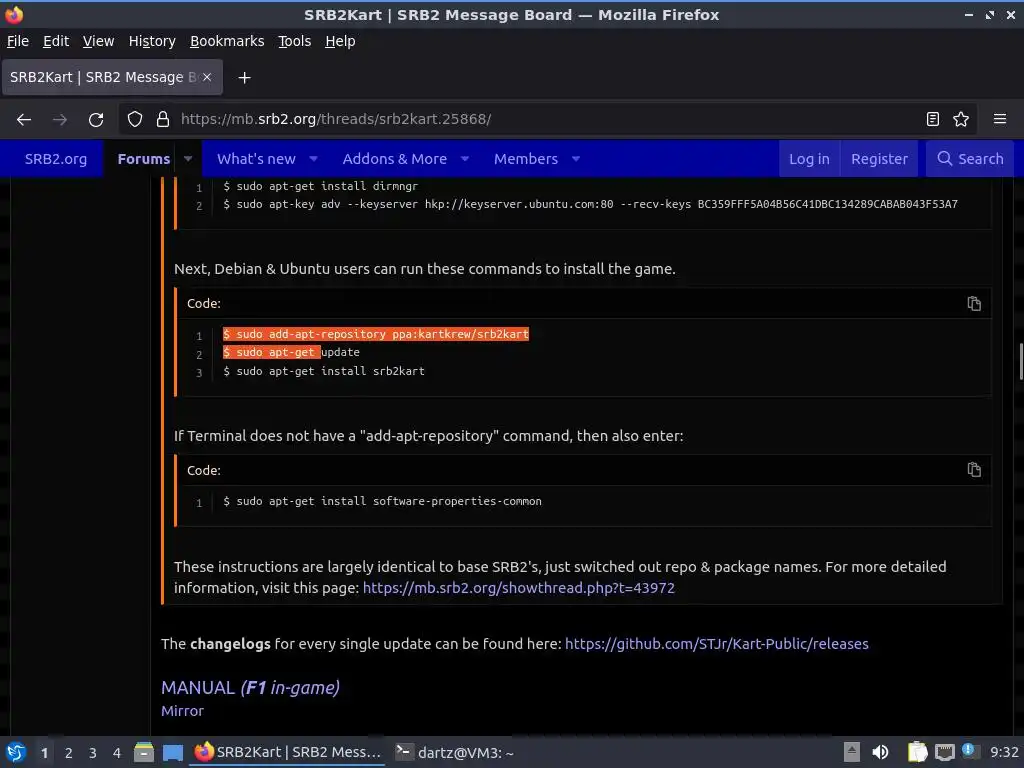Switch to virtual desktop 3
Image resolution: width=1024 pixels, height=768 pixels.
click(93, 753)
